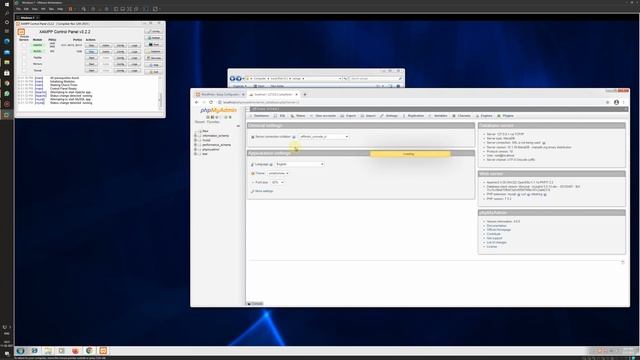Click help icon next to Language label
640x360 pixels.
coord(271,164)
